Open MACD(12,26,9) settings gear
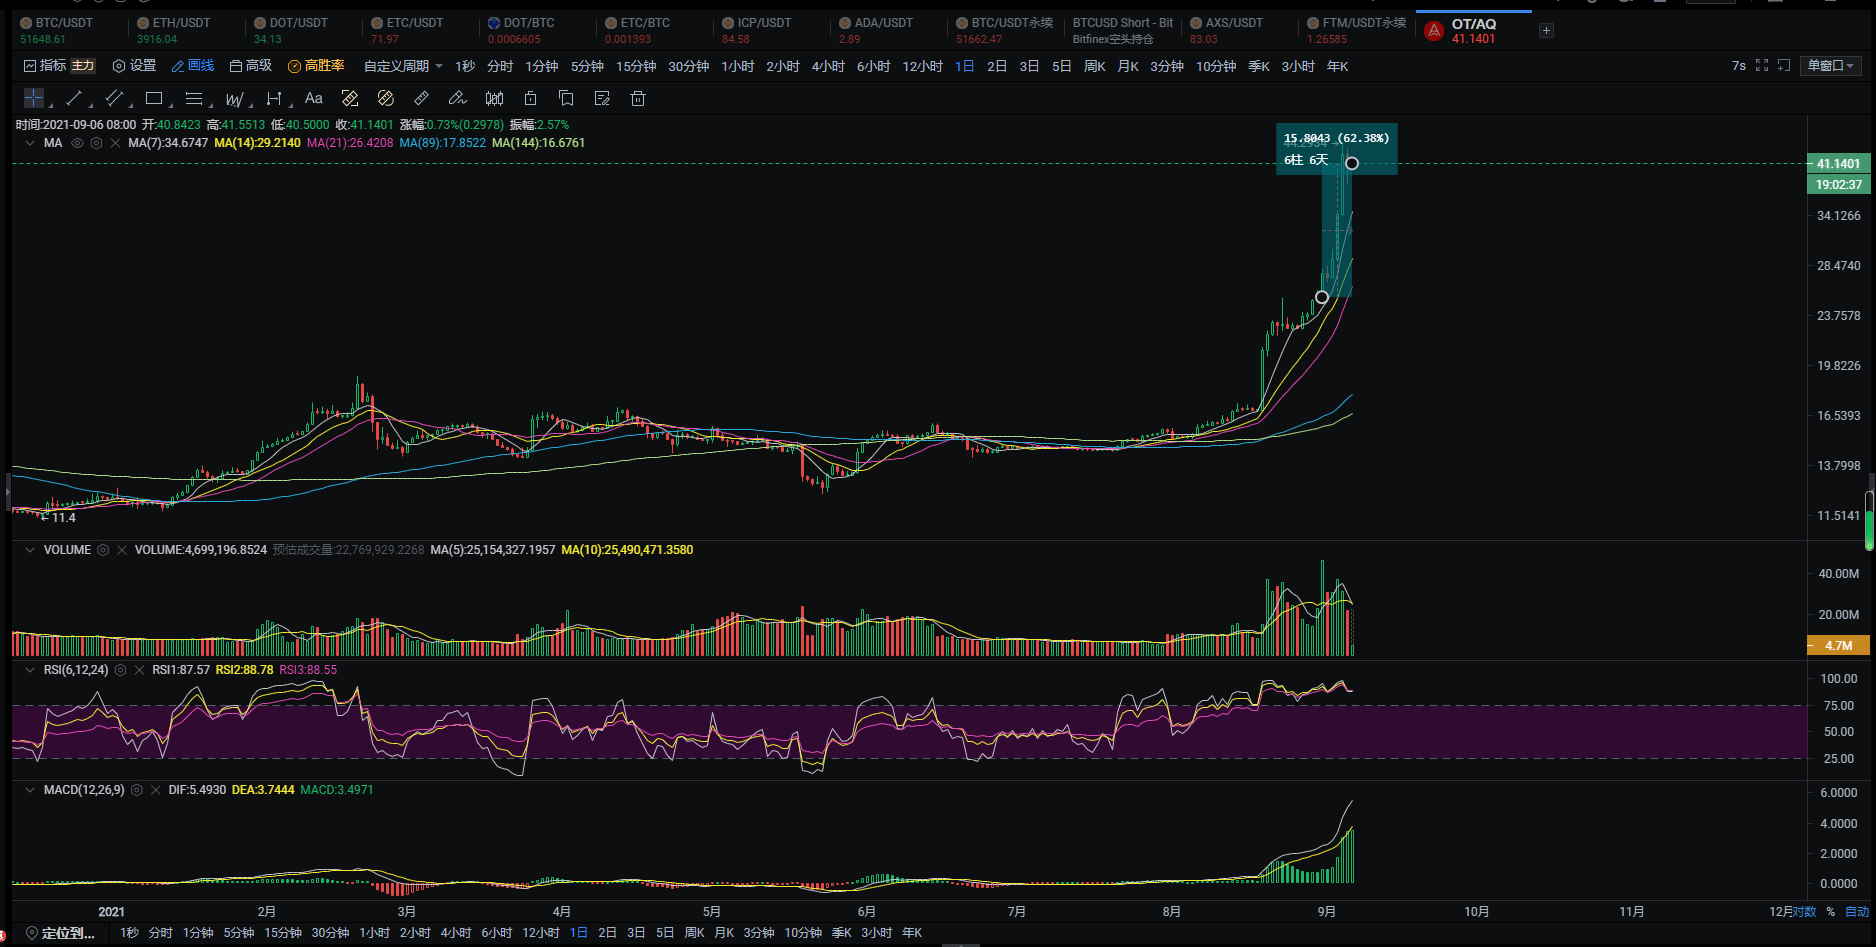The image size is (1876, 947). [137, 790]
